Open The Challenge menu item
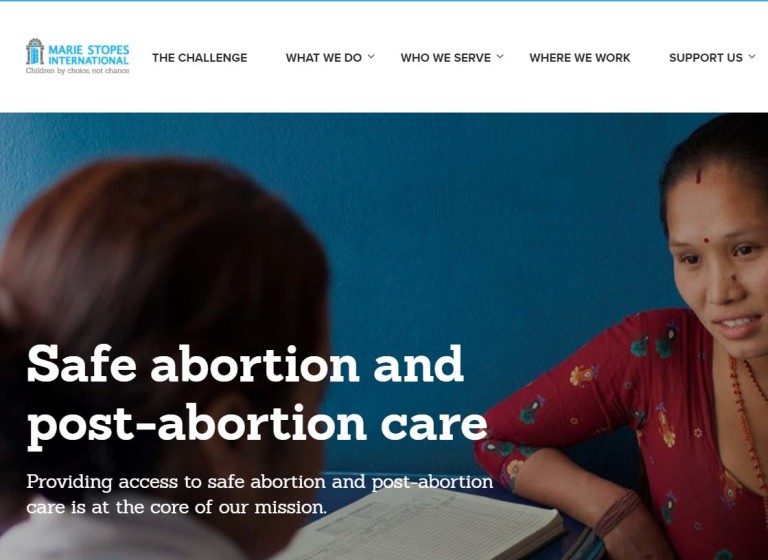 (199, 58)
